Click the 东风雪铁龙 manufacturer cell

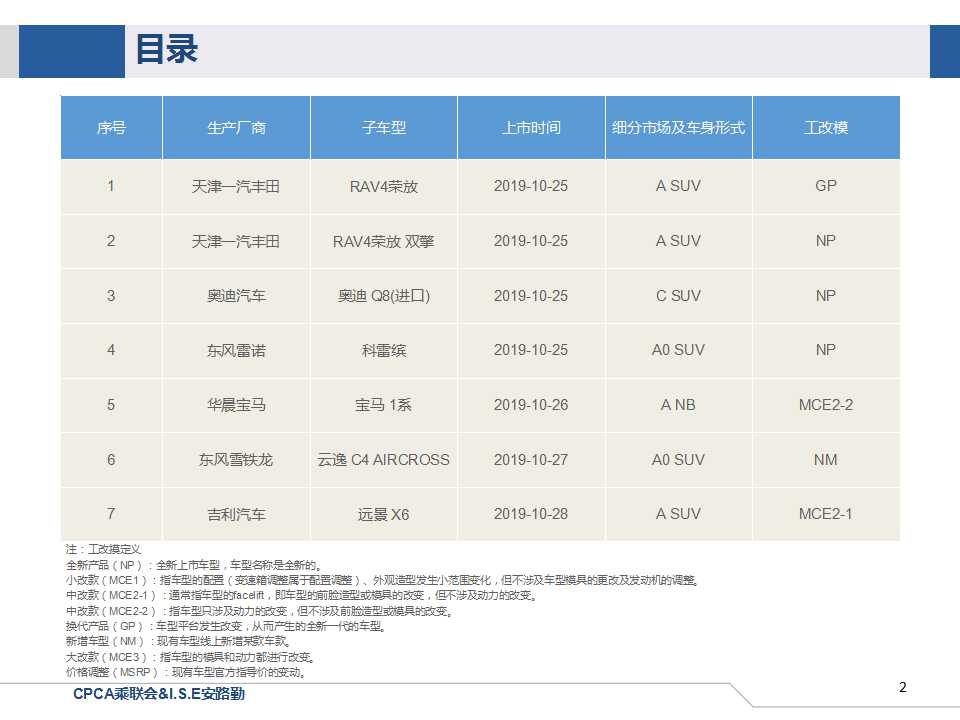click(236, 460)
